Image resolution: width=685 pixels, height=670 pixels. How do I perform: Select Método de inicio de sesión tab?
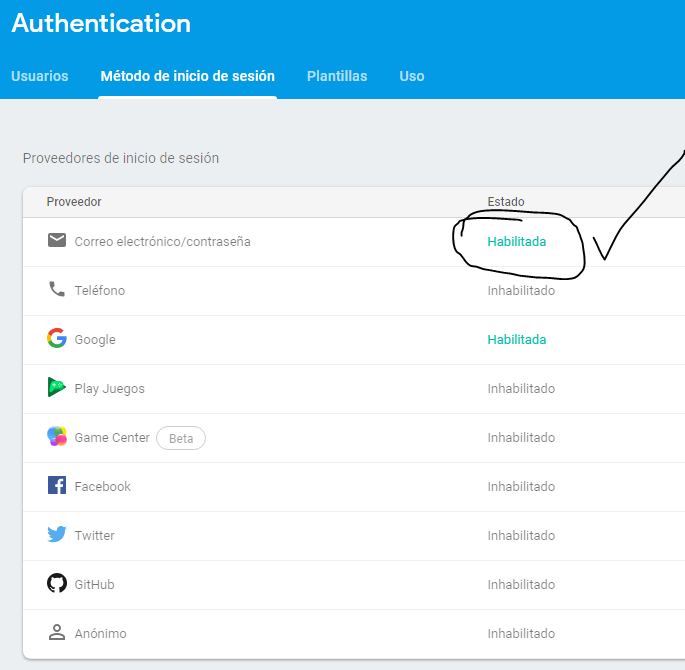(187, 76)
